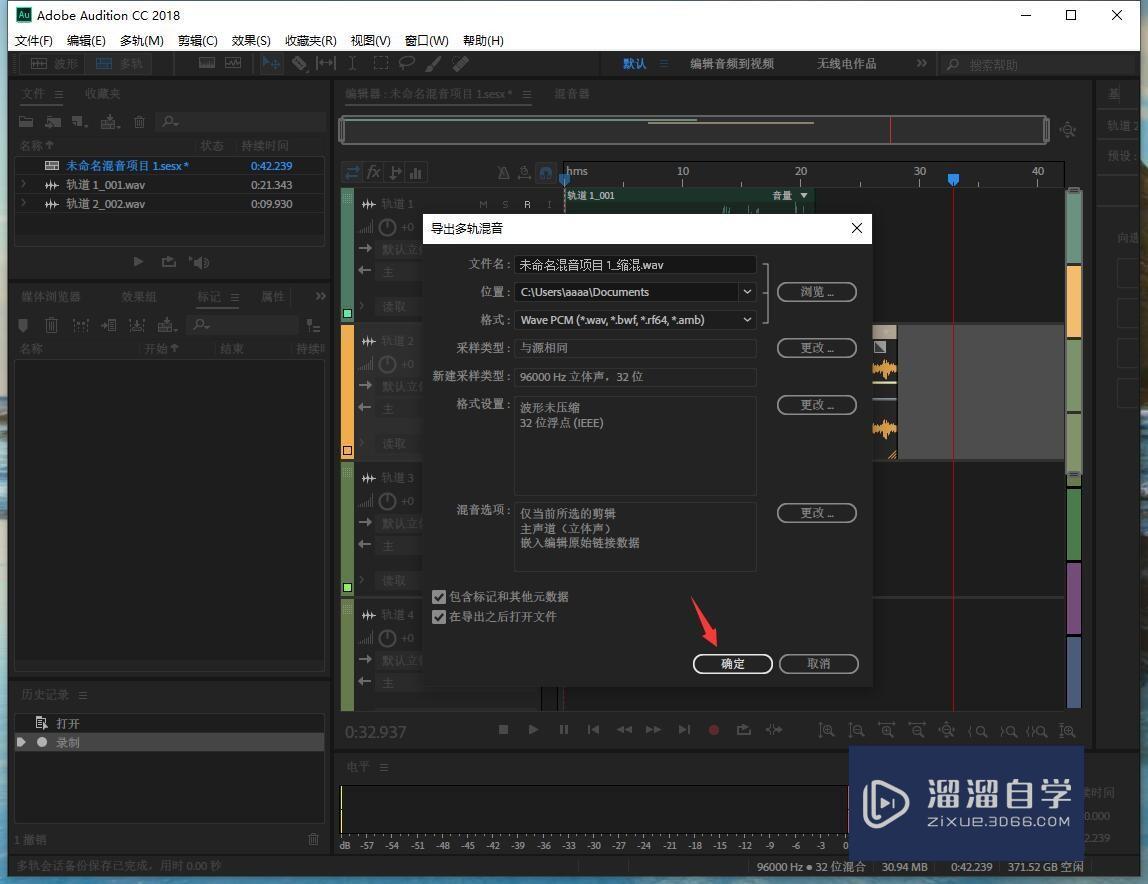Switch to 媒体浏览器 tab
This screenshot has height=884, width=1148.
[51, 297]
